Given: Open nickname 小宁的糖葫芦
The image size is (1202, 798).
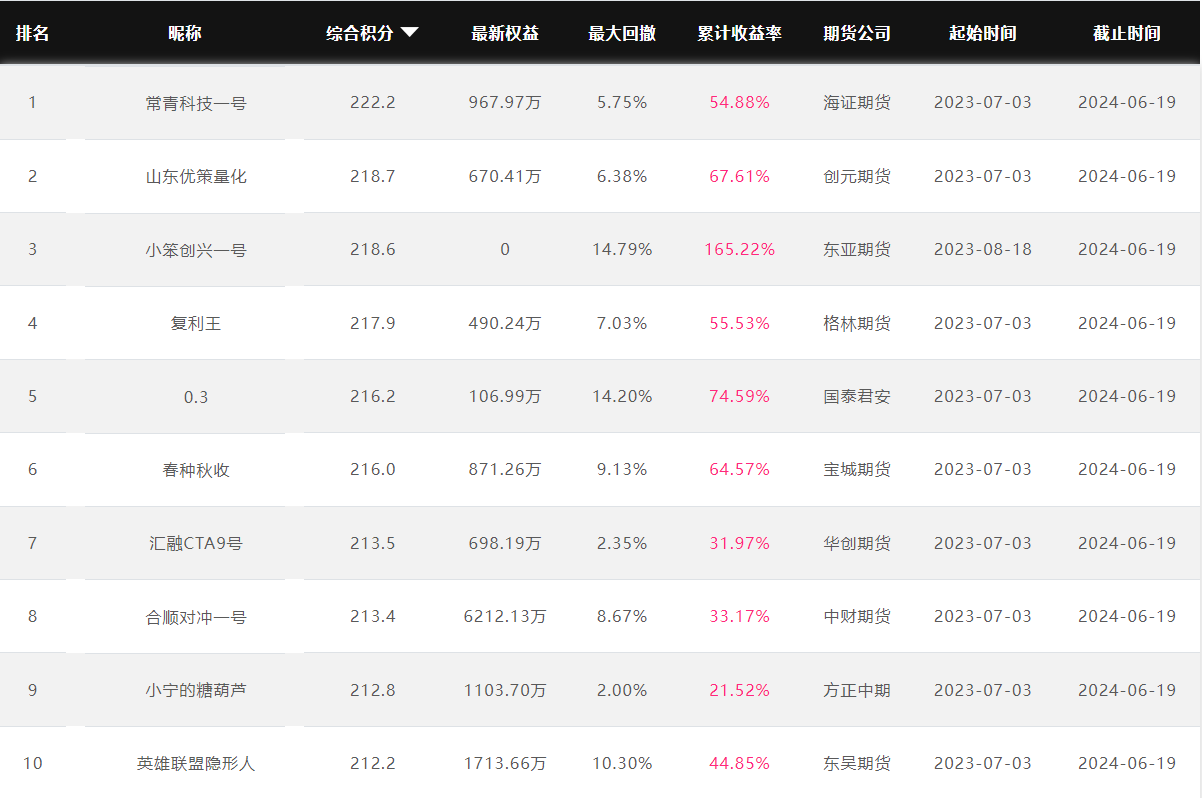Looking at the screenshot, I should pos(196,690).
